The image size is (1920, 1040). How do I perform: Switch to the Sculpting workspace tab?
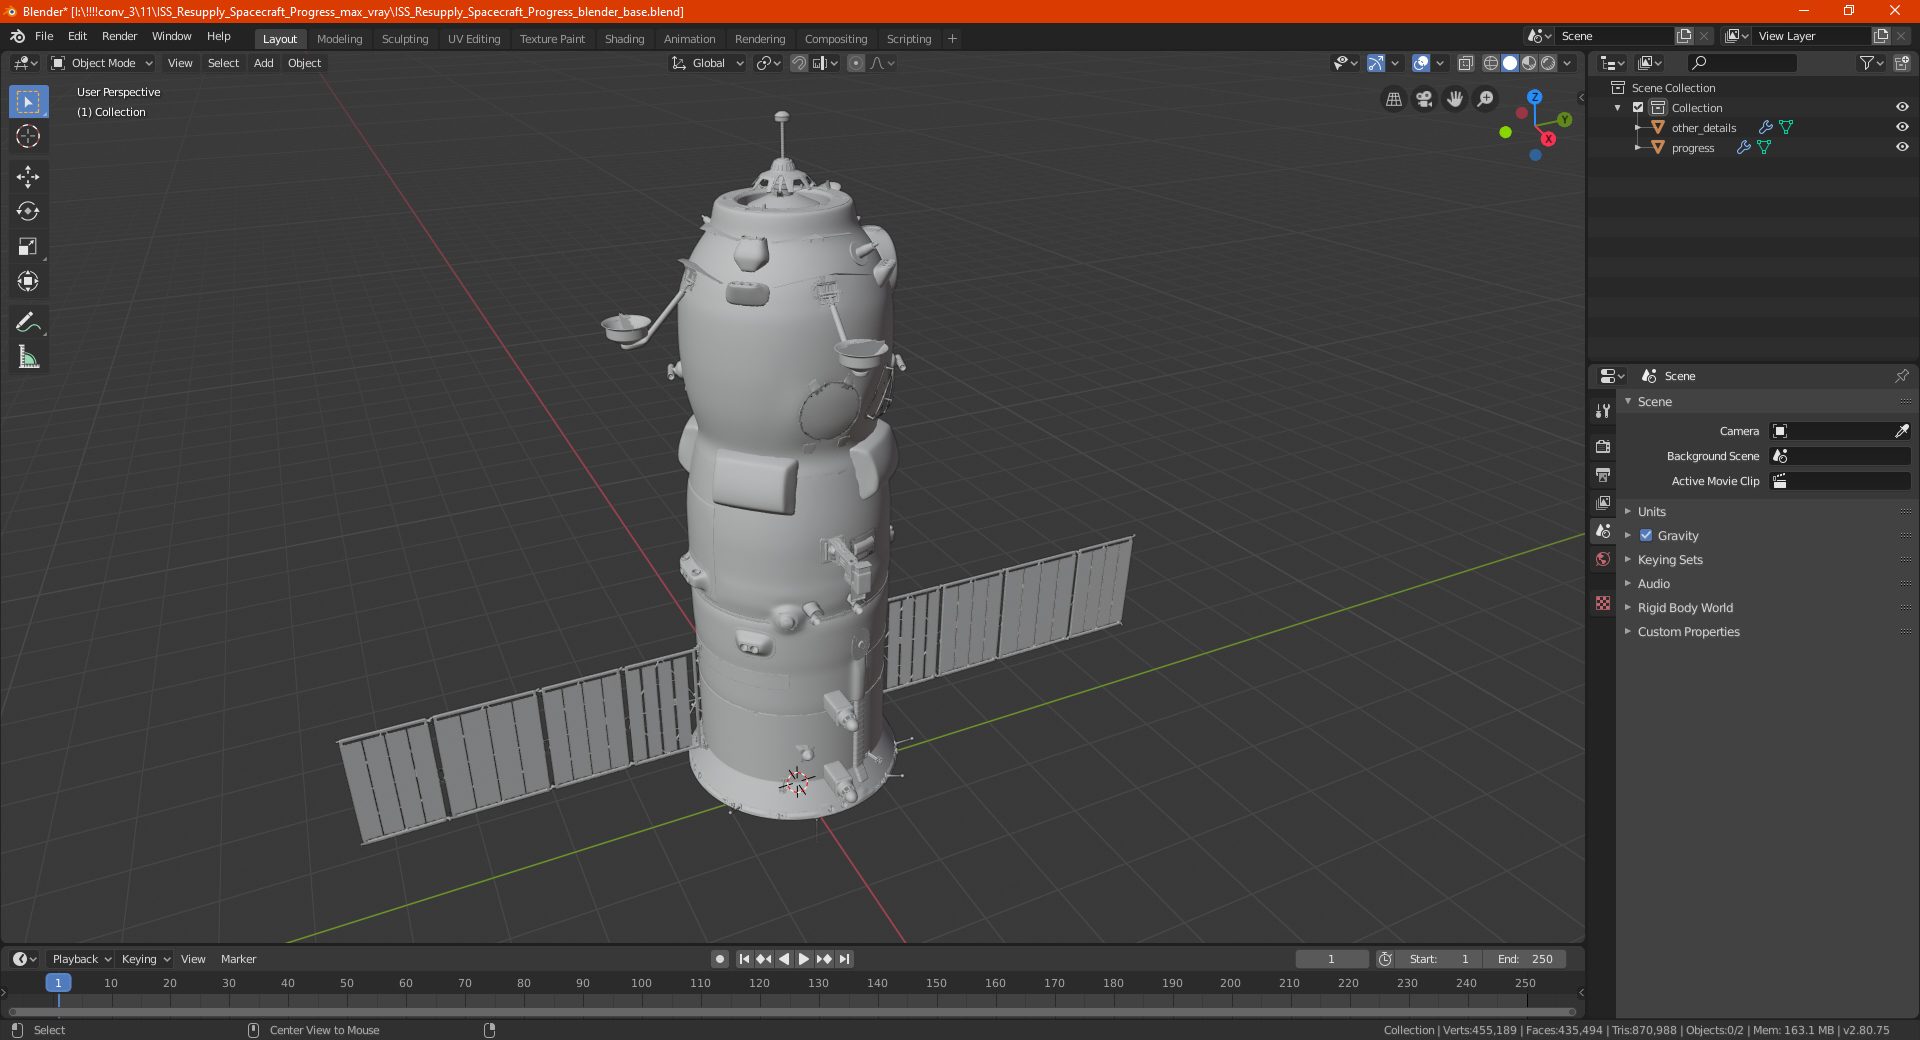(x=405, y=39)
